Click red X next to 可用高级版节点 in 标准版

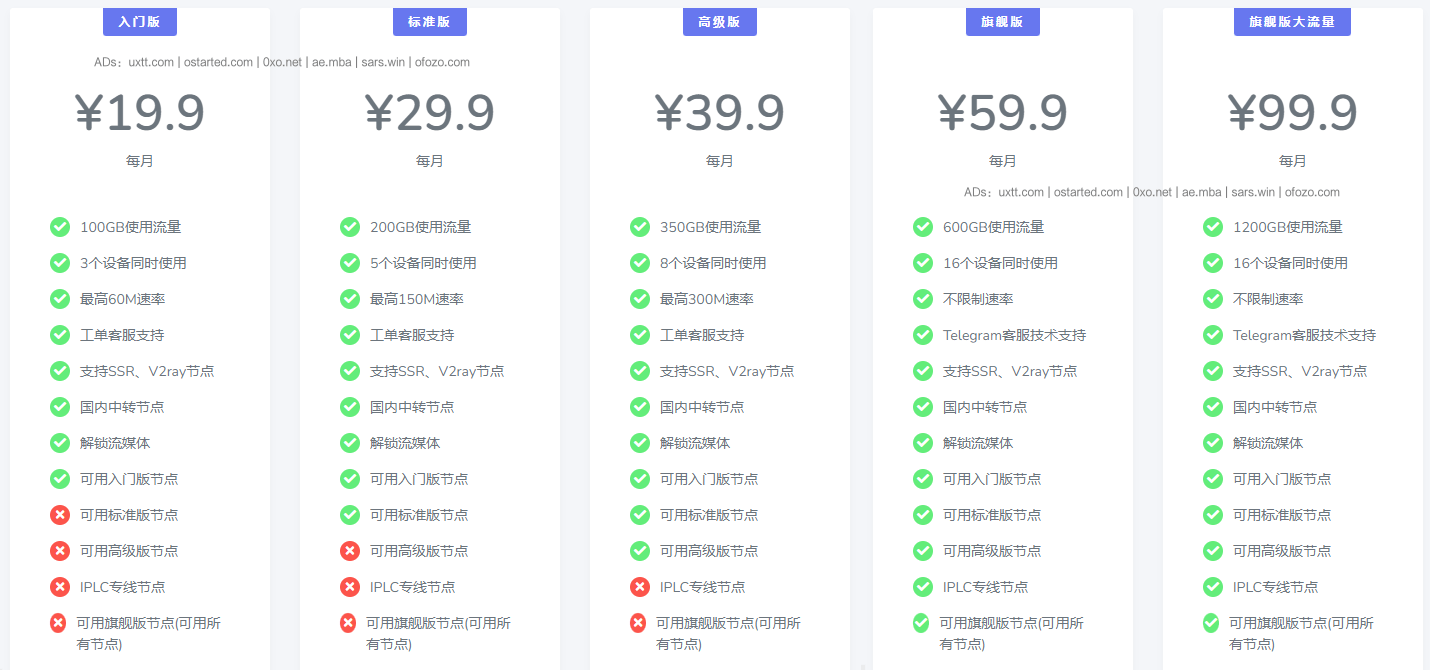[349, 551]
